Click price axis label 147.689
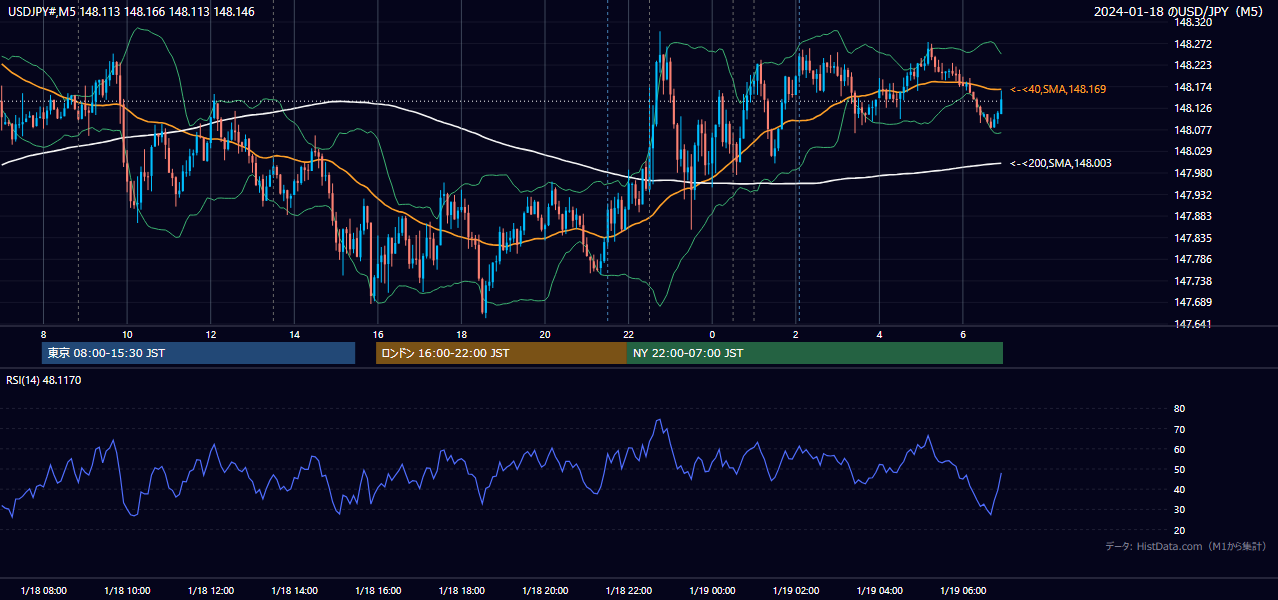This screenshot has width=1278, height=600. pyautogui.click(x=1193, y=302)
